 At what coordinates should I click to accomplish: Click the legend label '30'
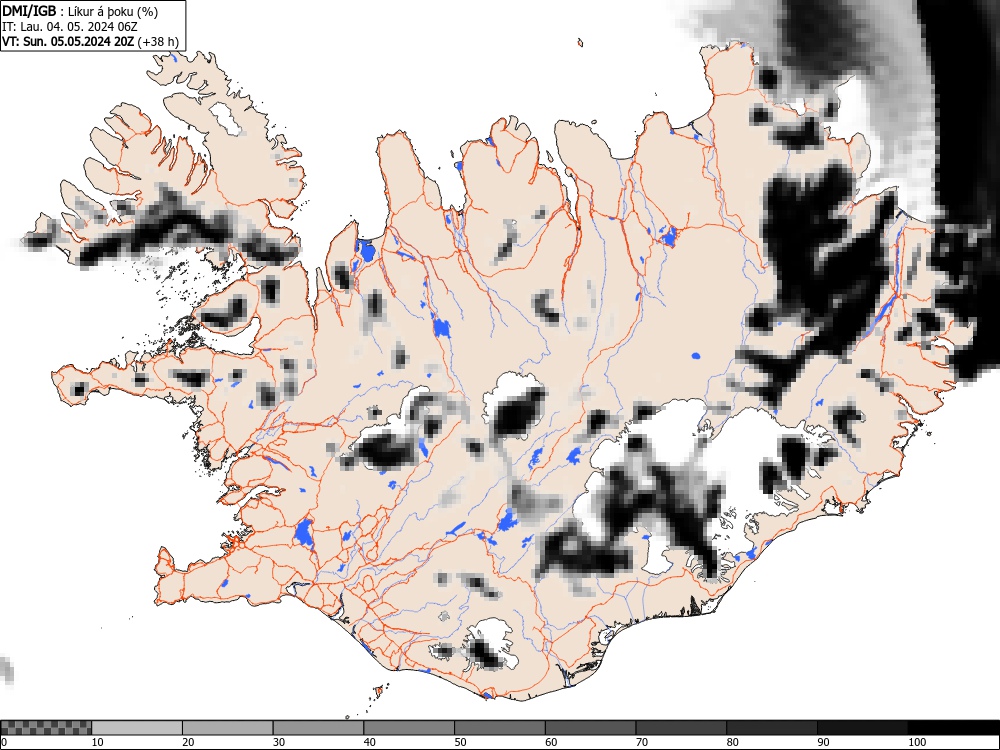(x=279, y=742)
